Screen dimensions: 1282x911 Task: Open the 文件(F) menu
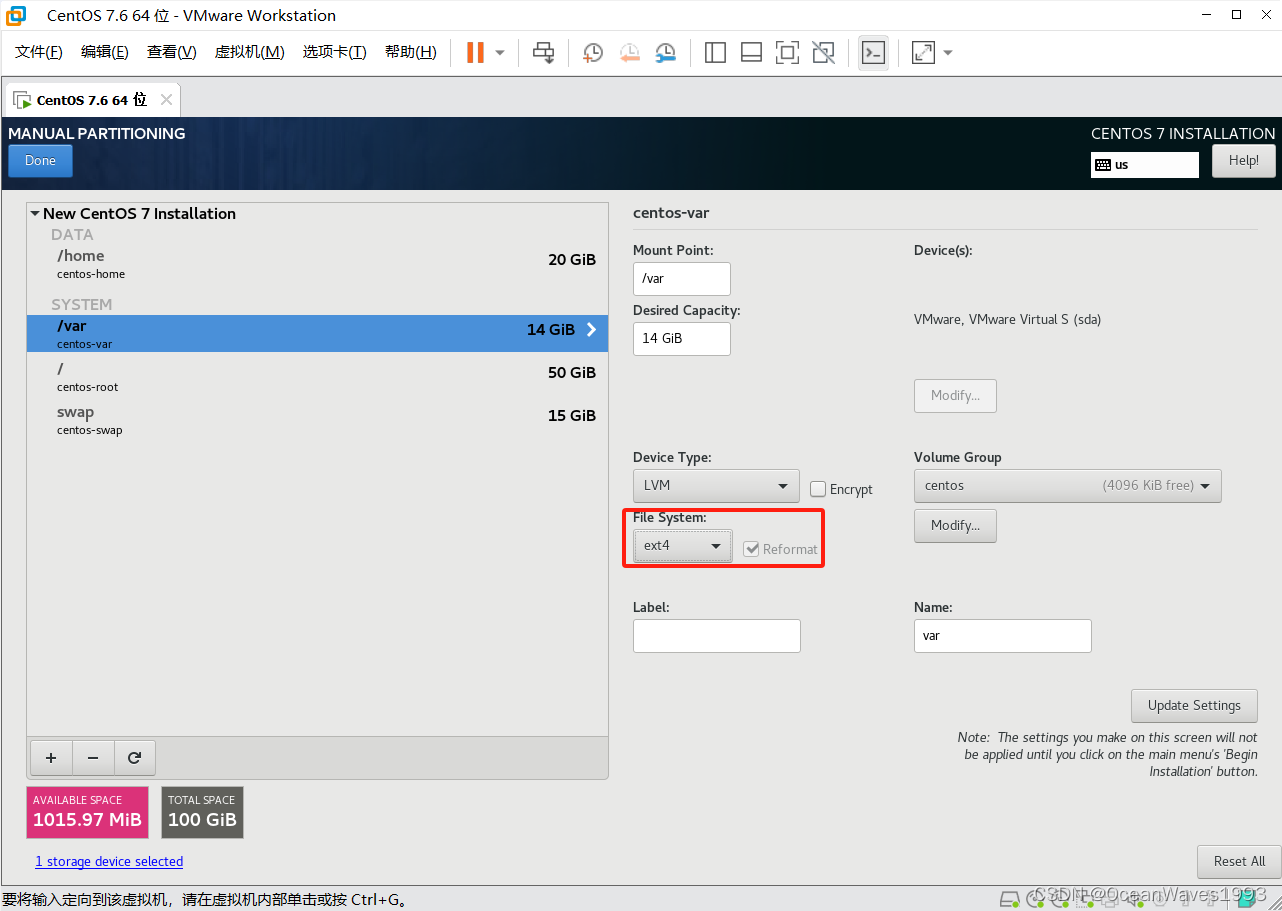pyautogui.click(x=39, y=52)
